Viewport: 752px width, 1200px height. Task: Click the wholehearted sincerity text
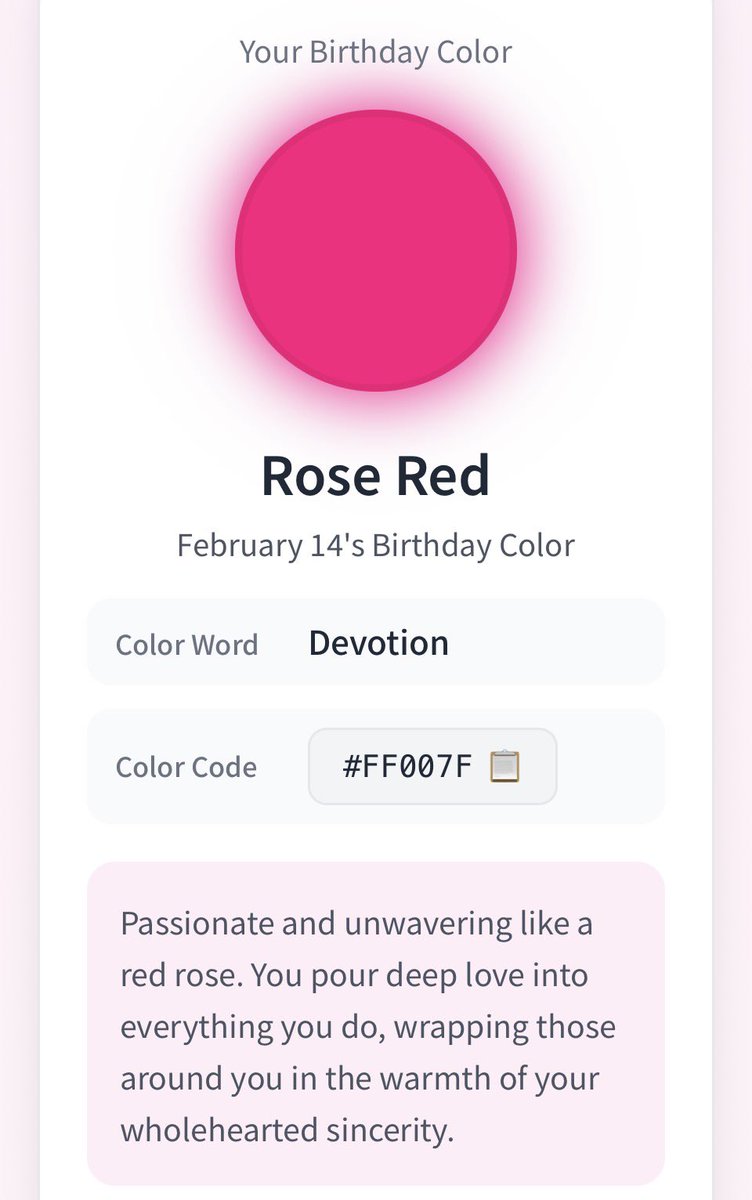click(287, 1131)
